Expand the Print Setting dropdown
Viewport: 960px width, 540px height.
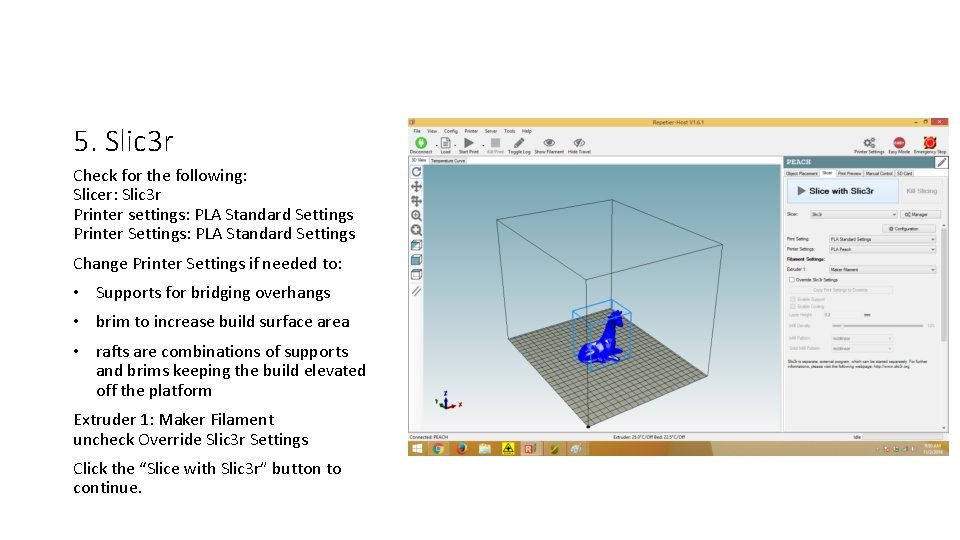click(x=882, y=239)
